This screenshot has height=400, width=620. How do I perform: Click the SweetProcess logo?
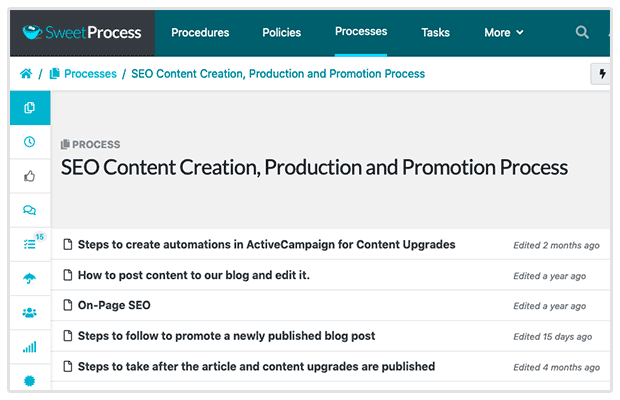pyautogui.click(x=82, y=32)
